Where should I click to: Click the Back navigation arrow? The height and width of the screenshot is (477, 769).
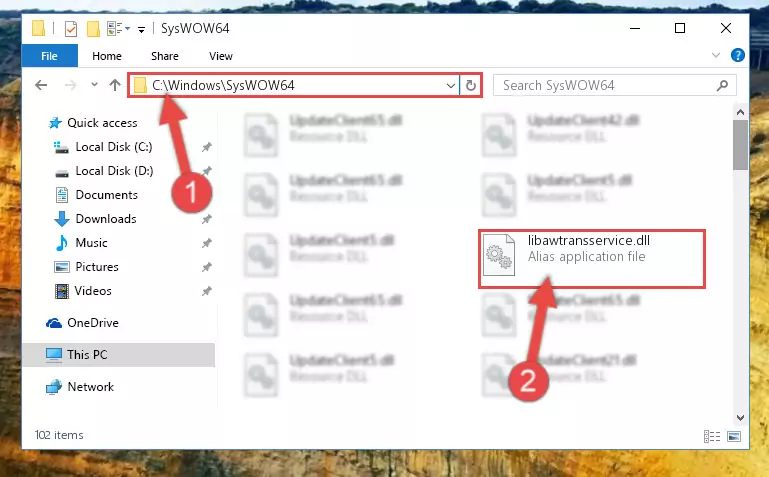41,85
